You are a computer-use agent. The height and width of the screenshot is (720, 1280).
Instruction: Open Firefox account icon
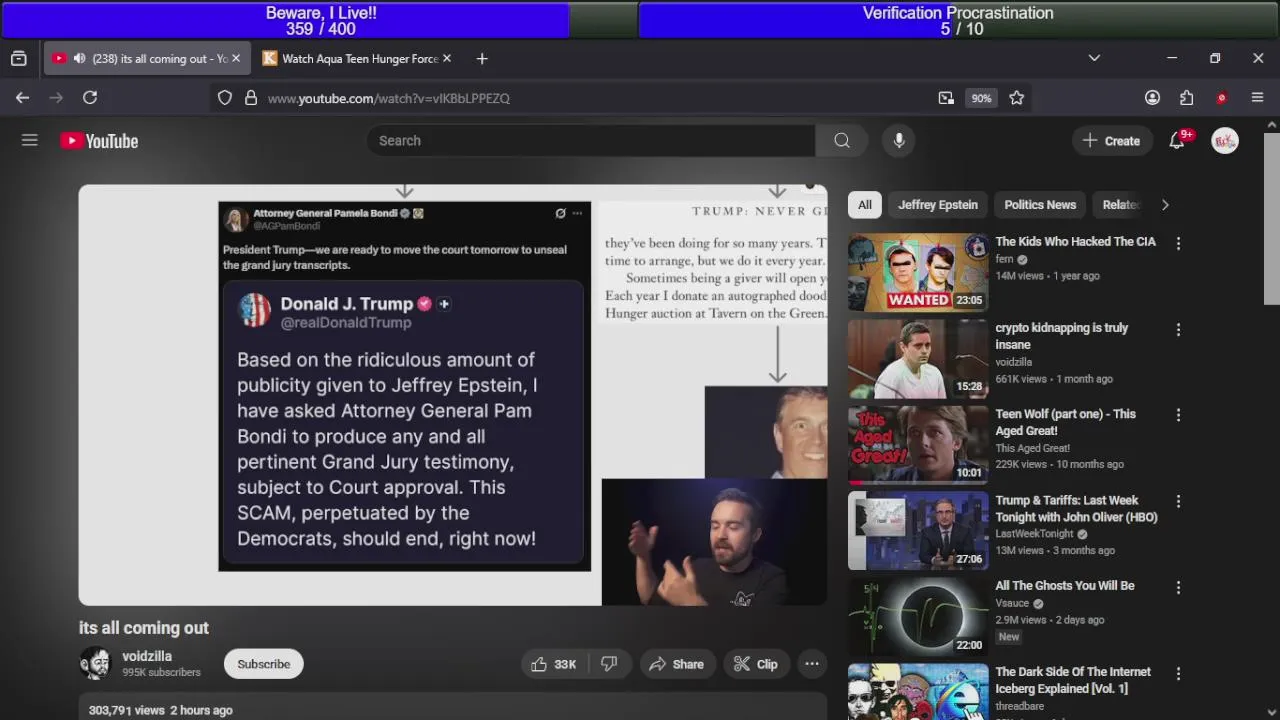point(1152,98)
